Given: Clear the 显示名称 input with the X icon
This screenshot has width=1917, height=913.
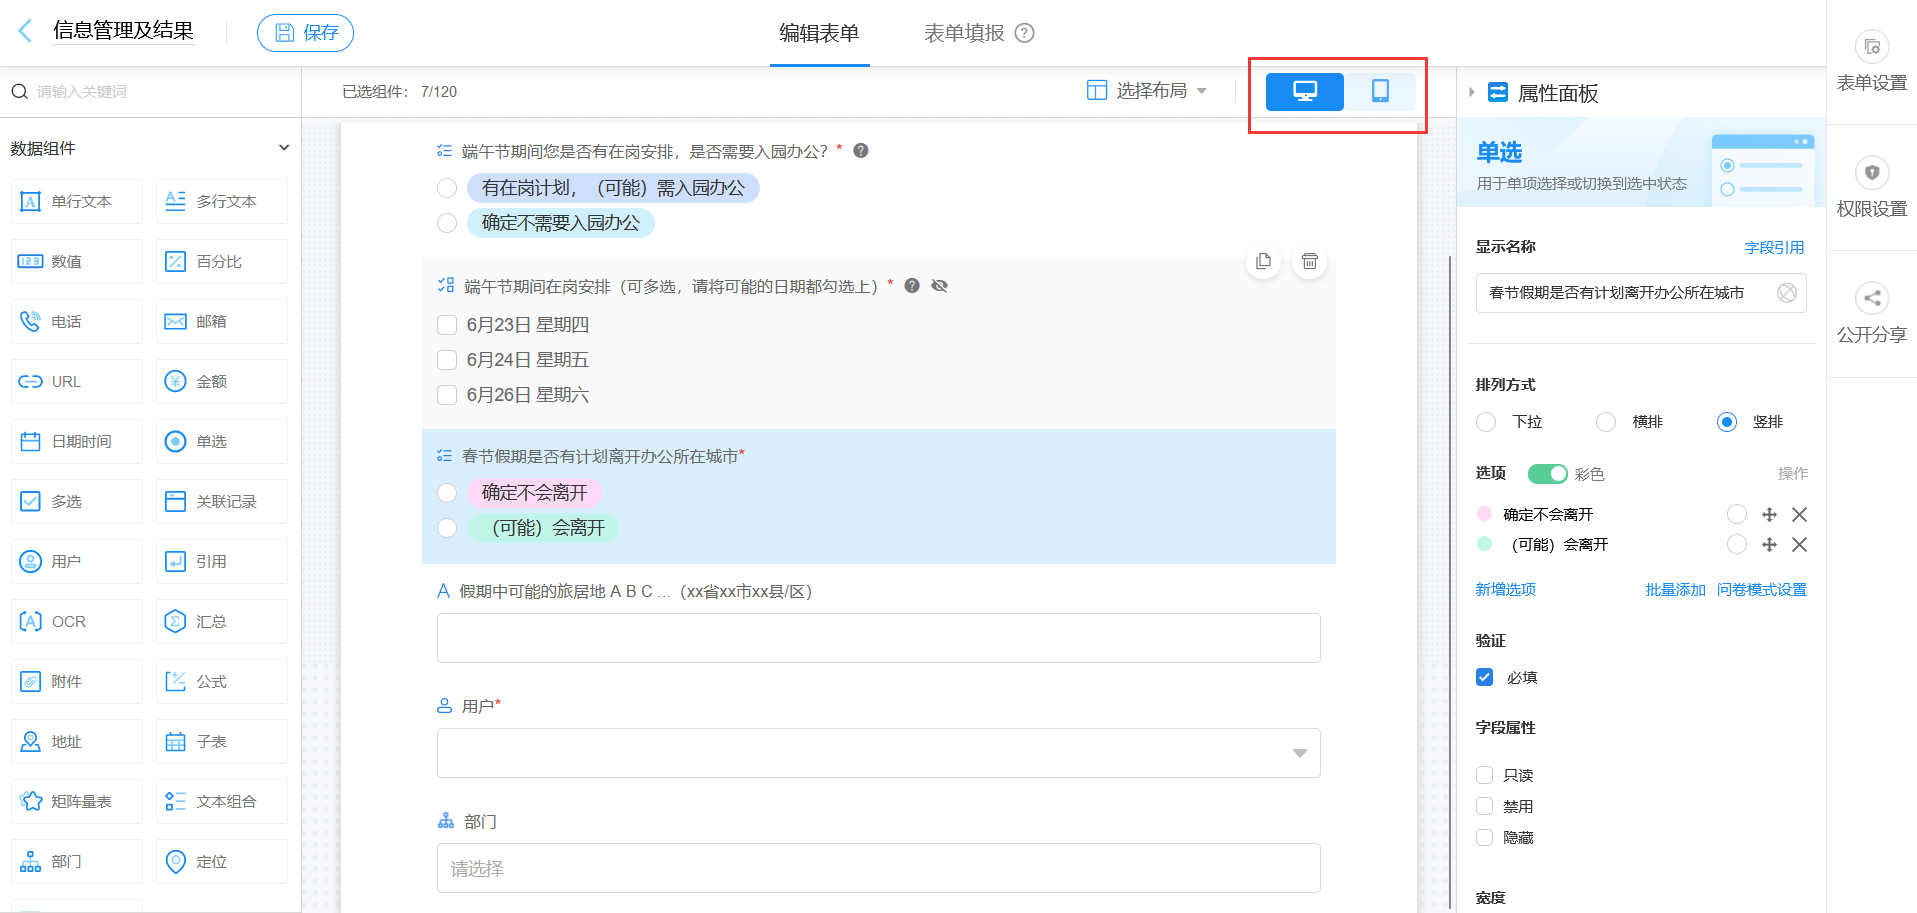Looking at the screenshot, I should point(1788,292).
